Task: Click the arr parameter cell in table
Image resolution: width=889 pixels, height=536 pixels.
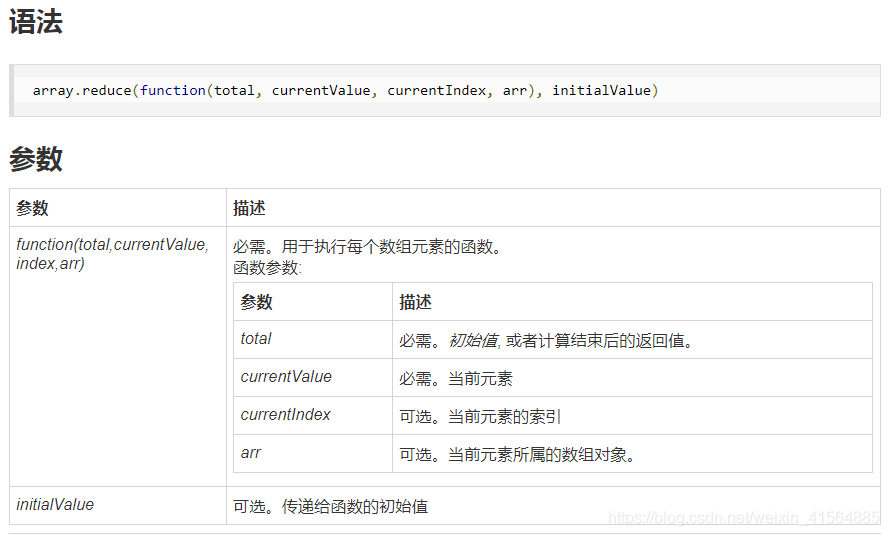Action: click(313, 453)
